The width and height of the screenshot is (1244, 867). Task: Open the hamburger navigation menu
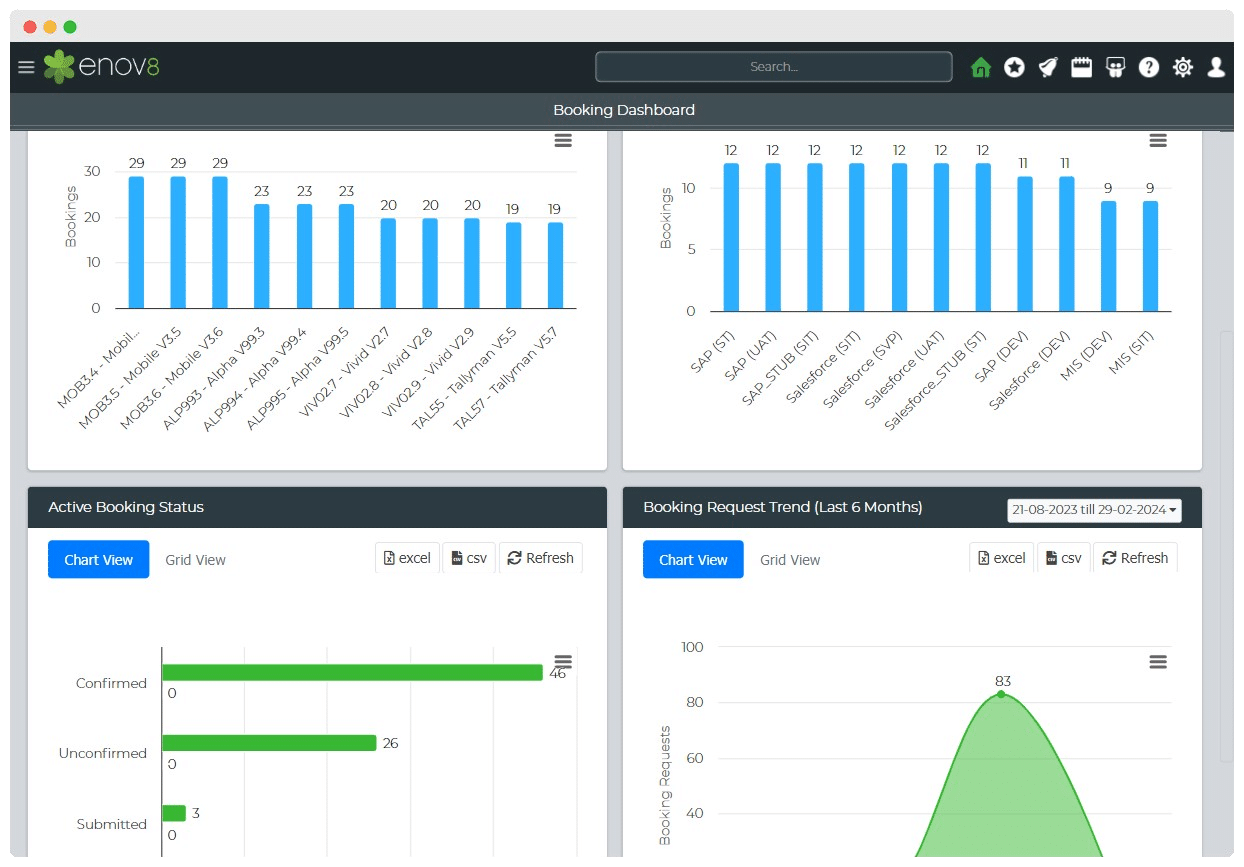click(x=26, y=67)
